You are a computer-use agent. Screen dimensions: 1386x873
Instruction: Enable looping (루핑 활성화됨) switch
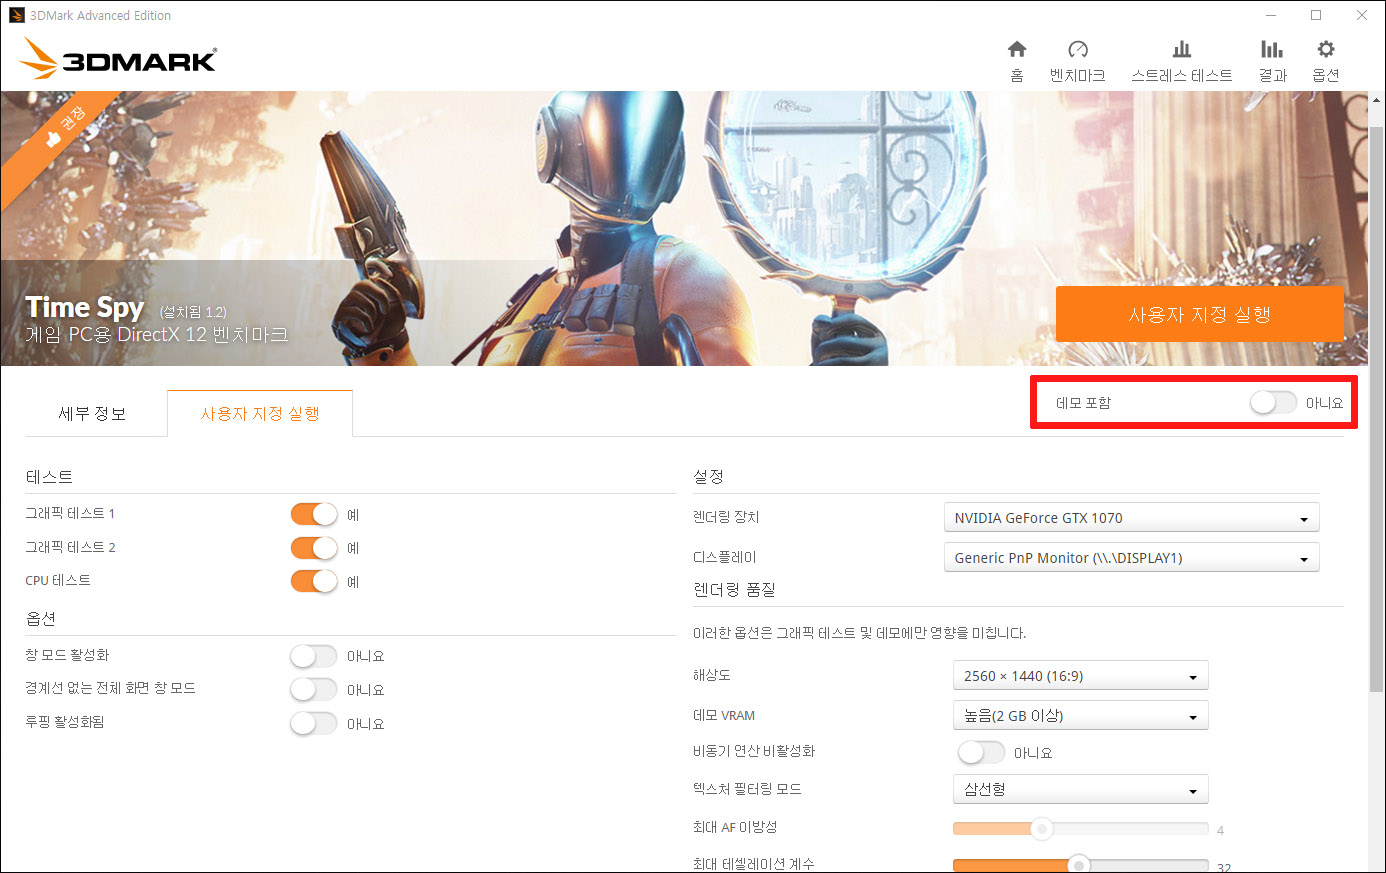314,723
